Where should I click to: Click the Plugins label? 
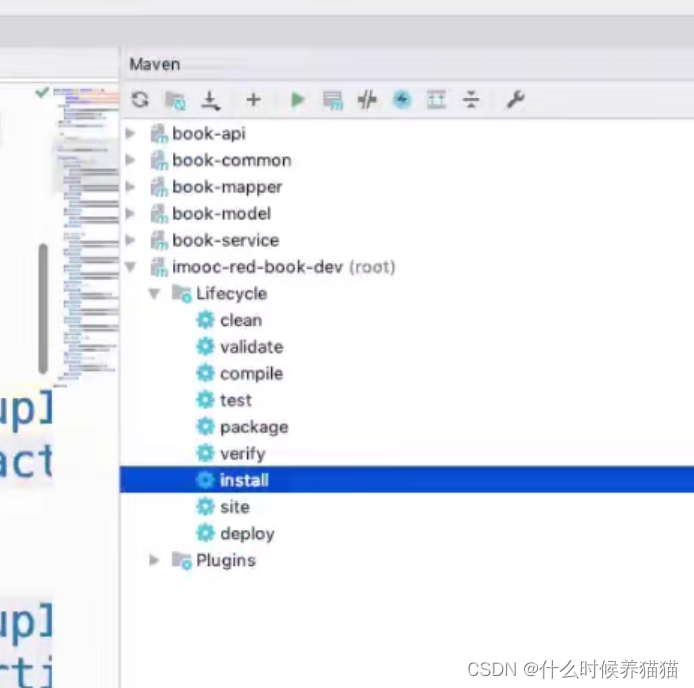226,560
